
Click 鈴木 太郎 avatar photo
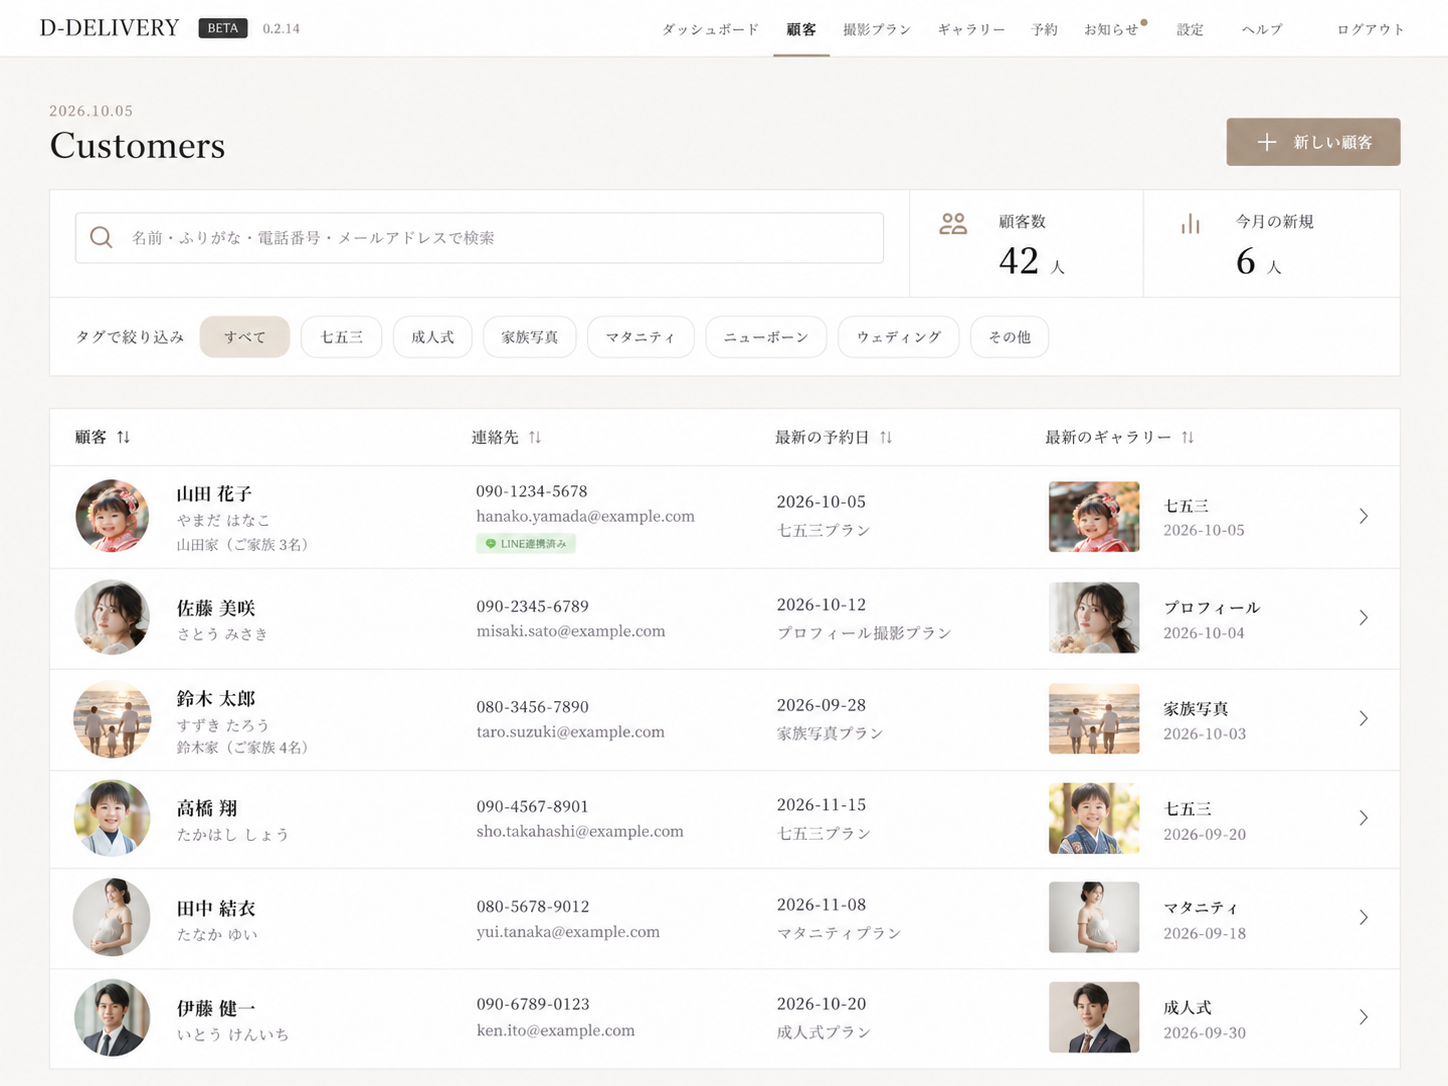point(112,718)
